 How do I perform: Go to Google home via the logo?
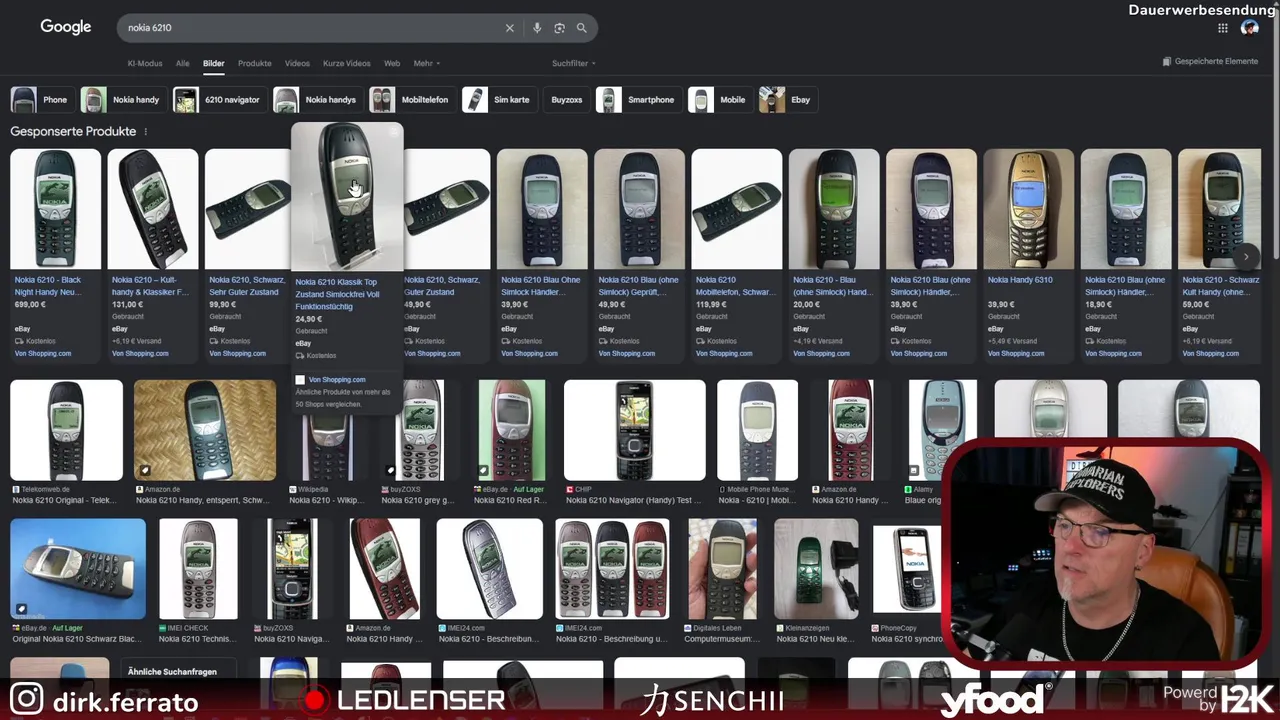(66, 27)
